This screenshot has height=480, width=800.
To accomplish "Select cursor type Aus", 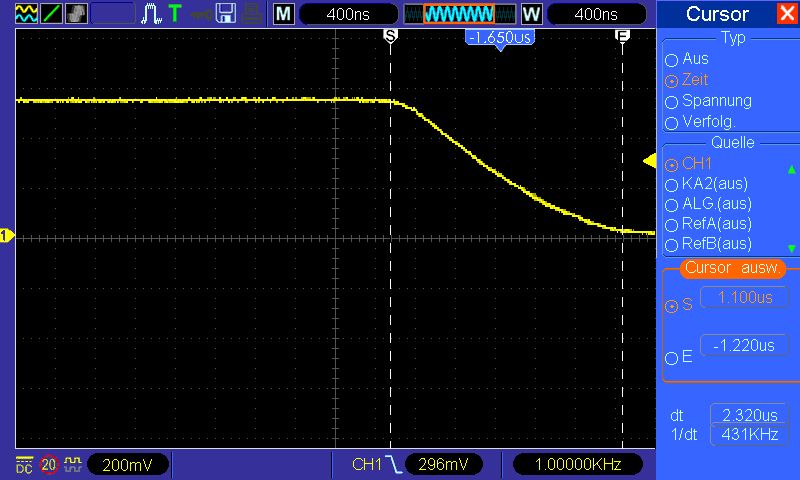I will [x=687, y=59].
